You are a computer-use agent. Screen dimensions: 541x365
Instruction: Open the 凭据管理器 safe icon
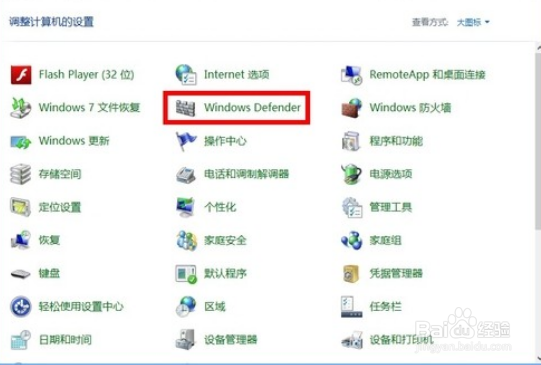tap(351, 274)
